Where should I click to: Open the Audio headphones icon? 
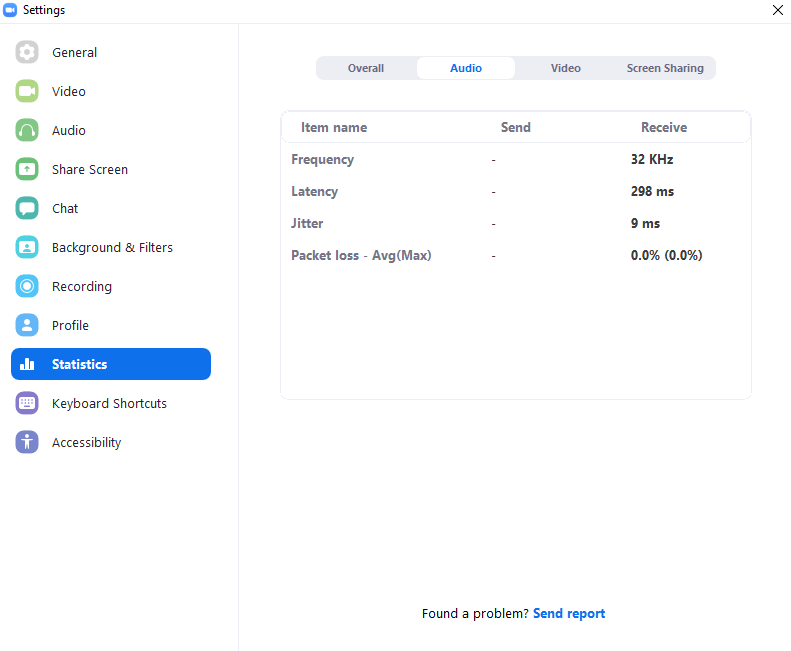(x=27, y=130)
